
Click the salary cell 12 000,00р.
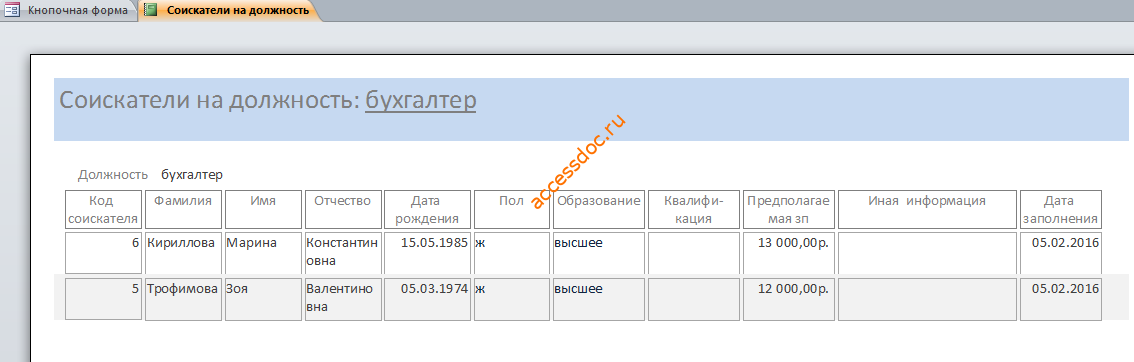pos(788,299)
